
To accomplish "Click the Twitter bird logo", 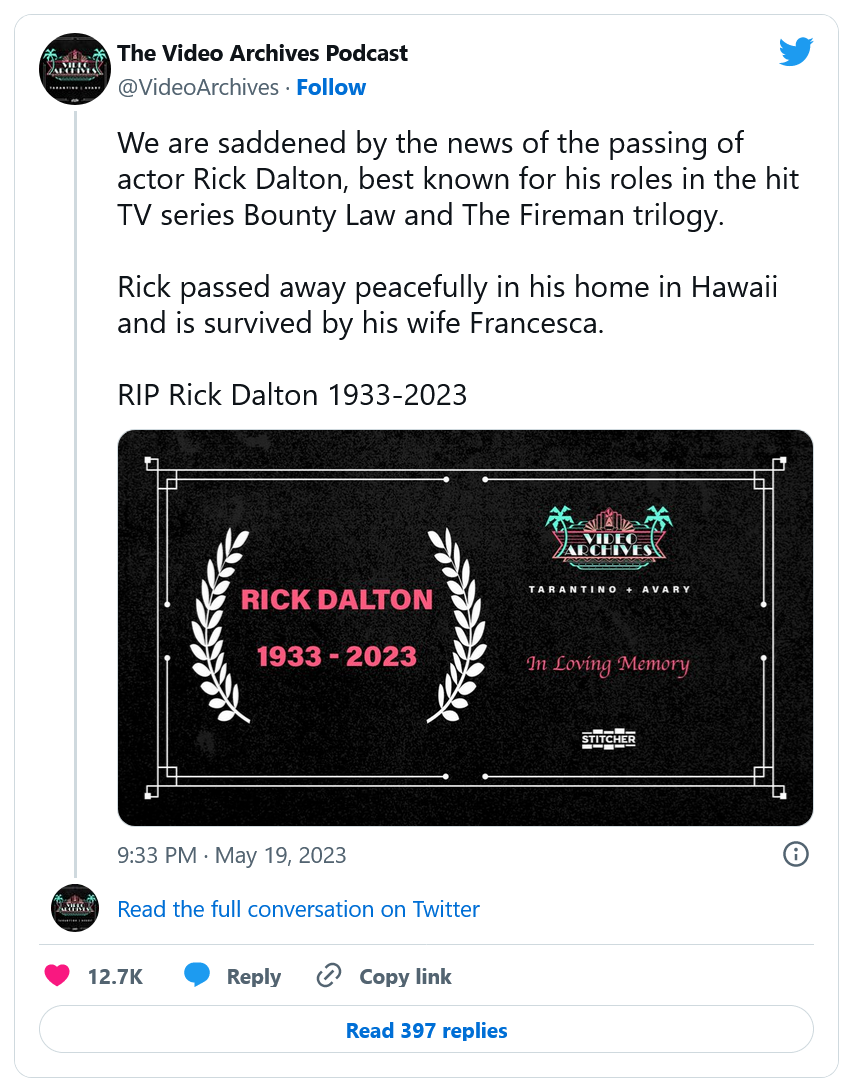I will [x=796, y=52].
